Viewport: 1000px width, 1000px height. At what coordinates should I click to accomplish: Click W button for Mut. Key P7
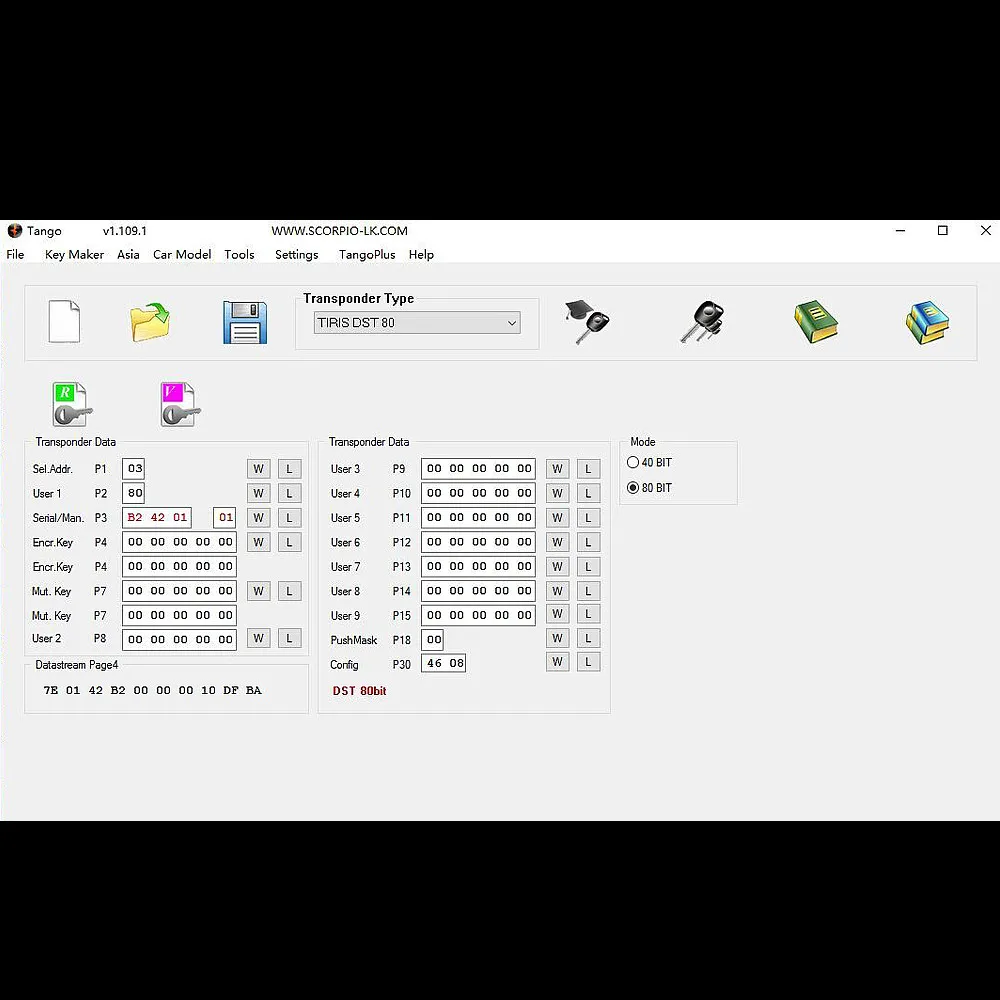point(258,591)
